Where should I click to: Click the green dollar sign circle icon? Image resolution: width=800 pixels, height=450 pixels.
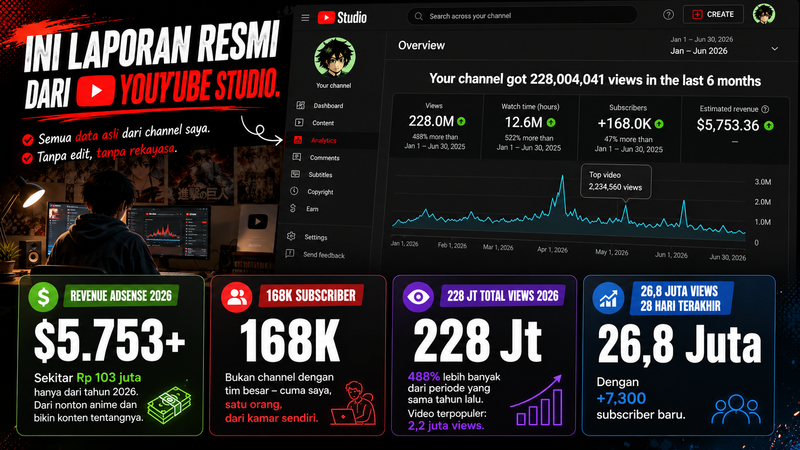pyautogui.click(x=43, y=296)
